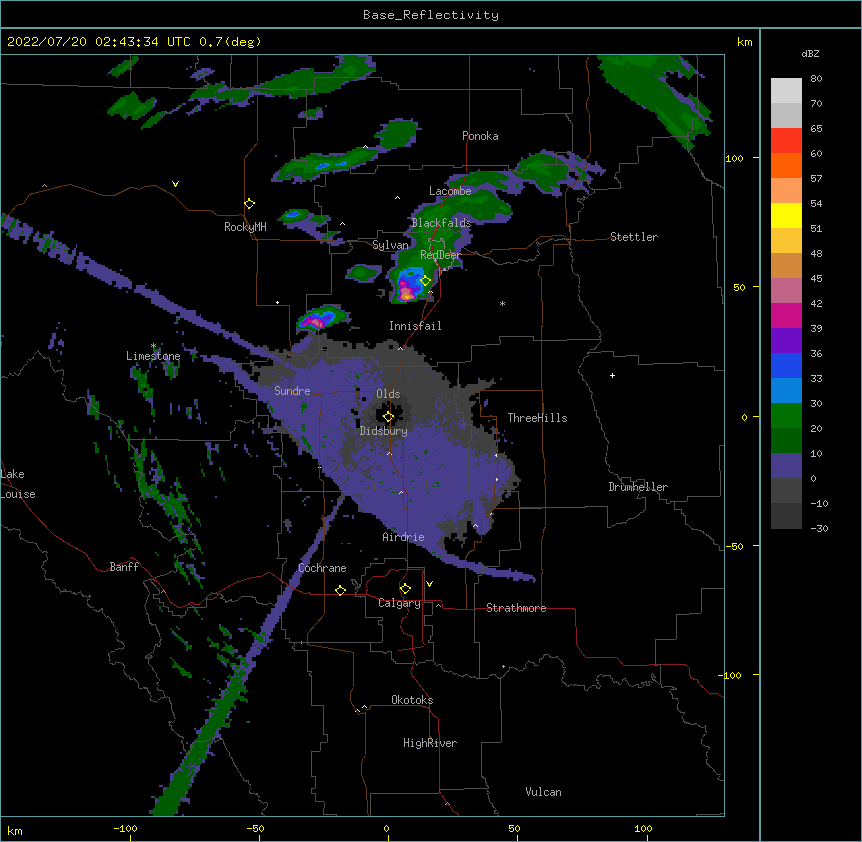The width and height of the screenshot is (862, 842).
Task: Click the Lacombe city label
Action: [x=450, y=191]
